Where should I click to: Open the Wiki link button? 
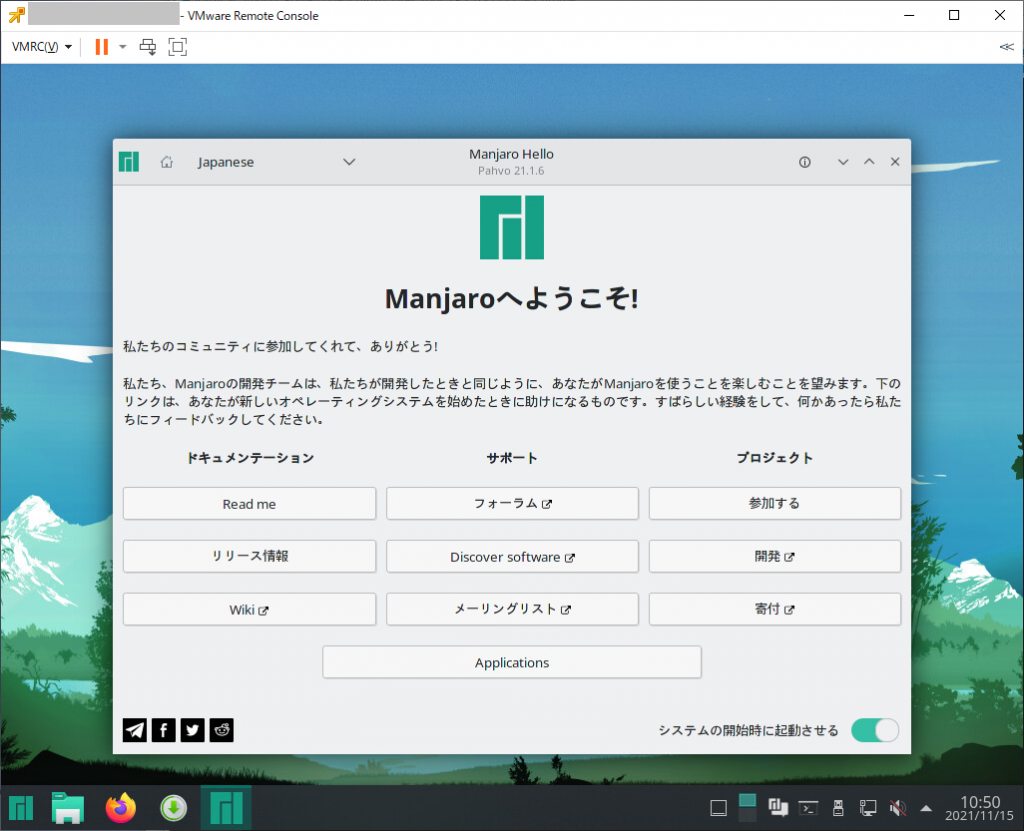click(x=249, y=610)
